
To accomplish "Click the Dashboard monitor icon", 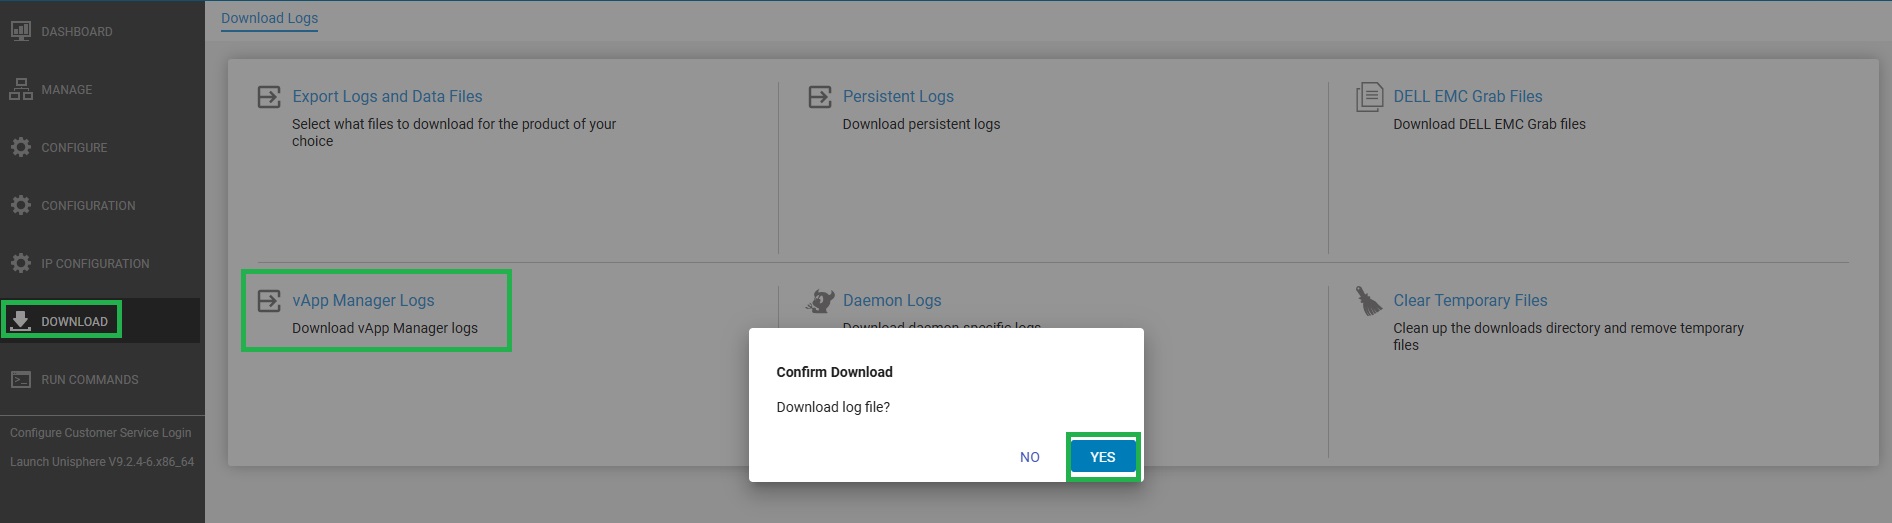I will [20, 31].
